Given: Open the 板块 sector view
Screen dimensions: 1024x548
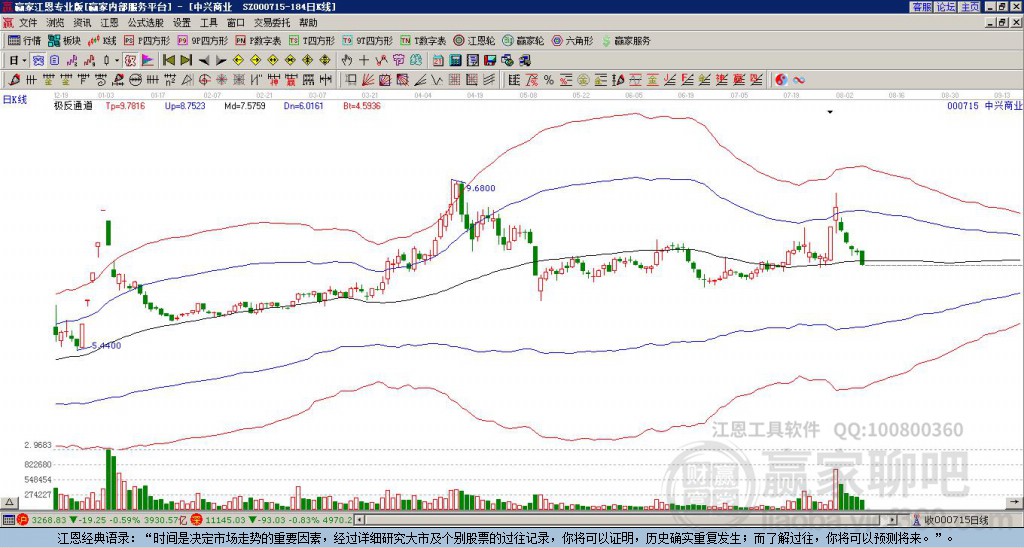Looking at the screenshot, I should [64, 41].
